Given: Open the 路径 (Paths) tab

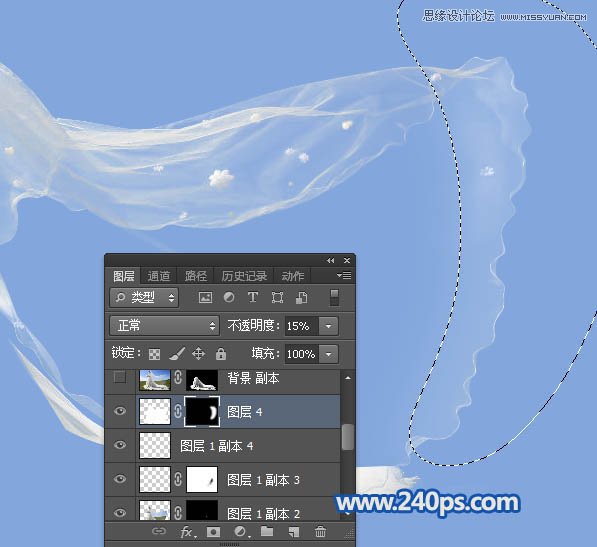Looking at the screenshot, I should coord(196,276).
